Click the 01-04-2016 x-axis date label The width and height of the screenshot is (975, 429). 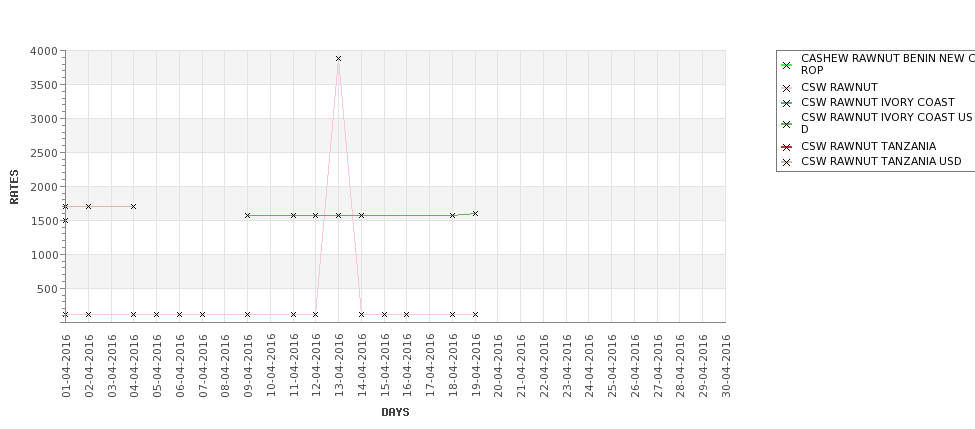[x=66, y=366]
